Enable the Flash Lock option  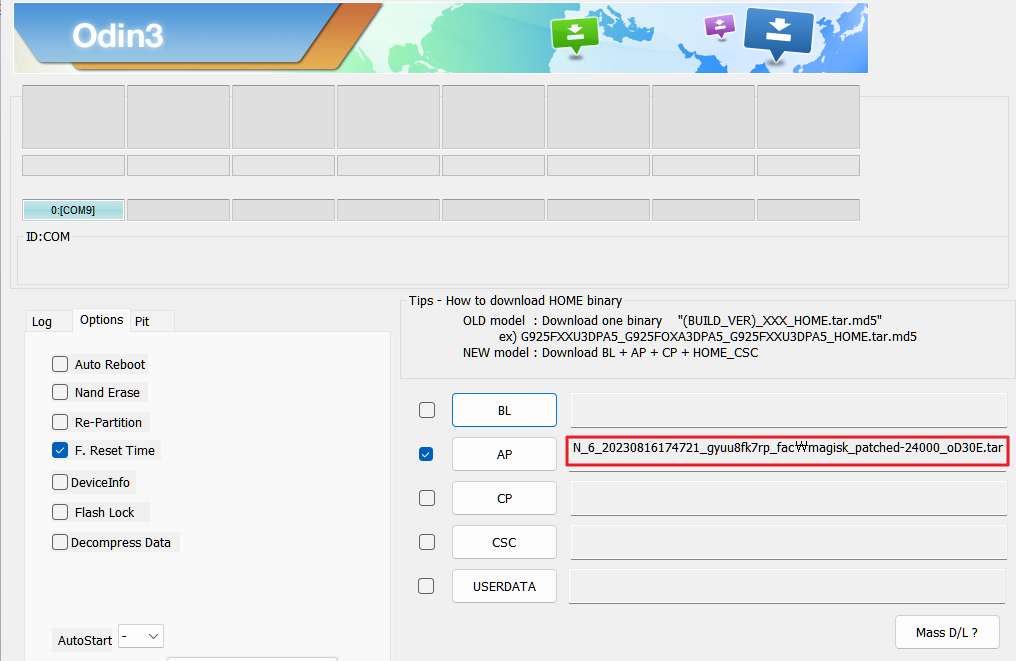coord(60,512)
